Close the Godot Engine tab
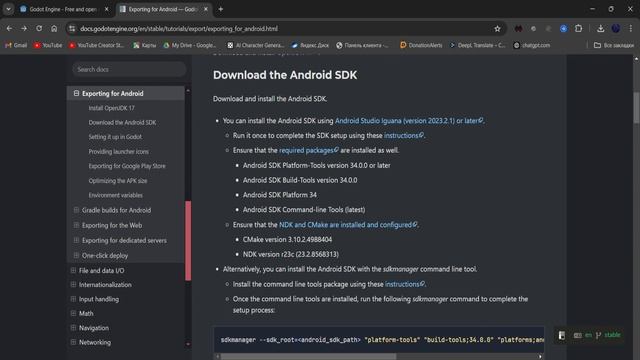 tap(107, 9)
